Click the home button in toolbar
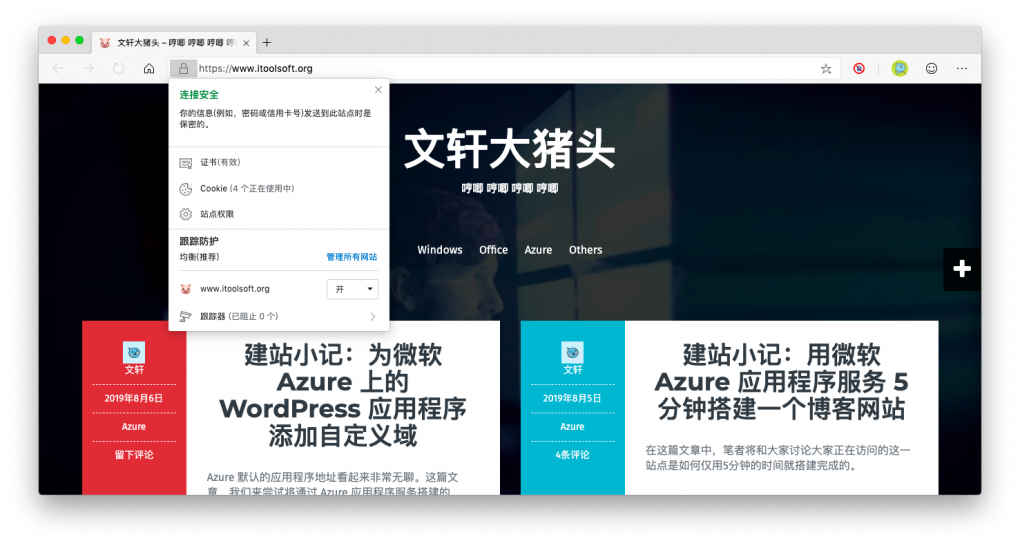Screen dimensions: 1020x546 (x=149, y=69)
